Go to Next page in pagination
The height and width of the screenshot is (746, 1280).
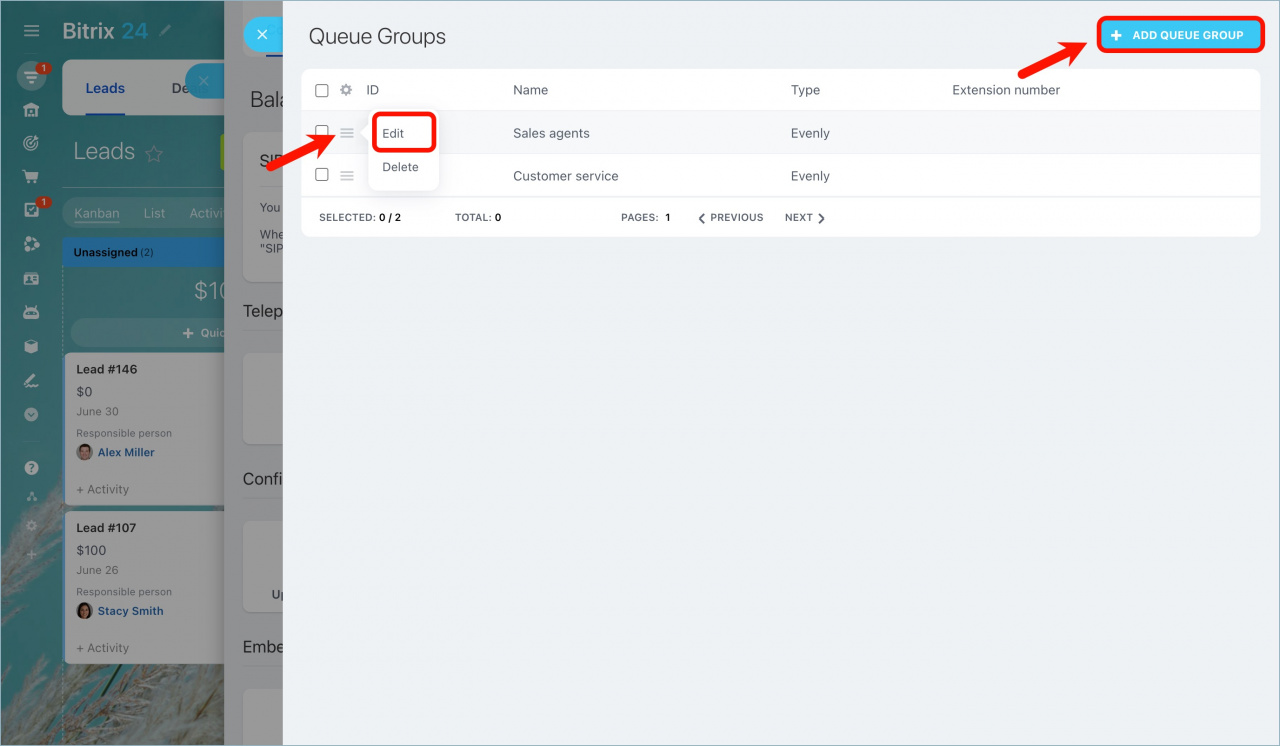(x=805, y=217)
